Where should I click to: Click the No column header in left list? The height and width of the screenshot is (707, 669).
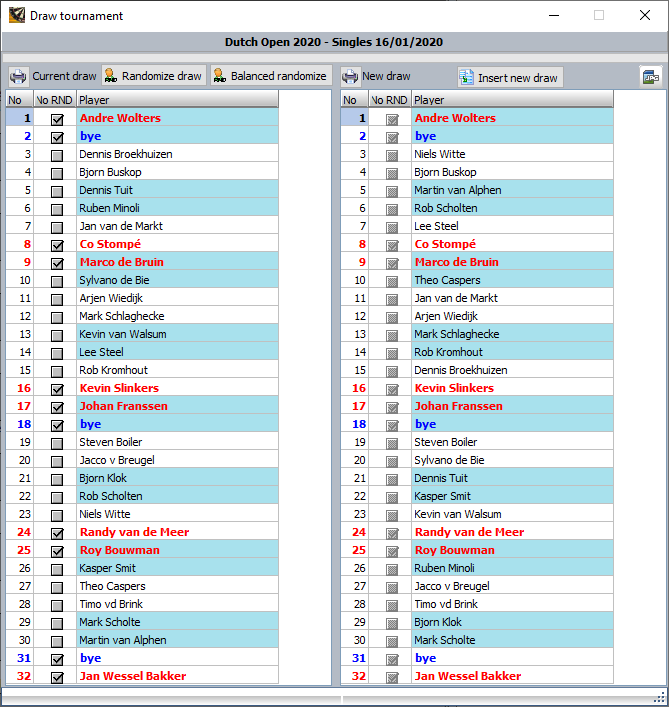pos(18,100)
